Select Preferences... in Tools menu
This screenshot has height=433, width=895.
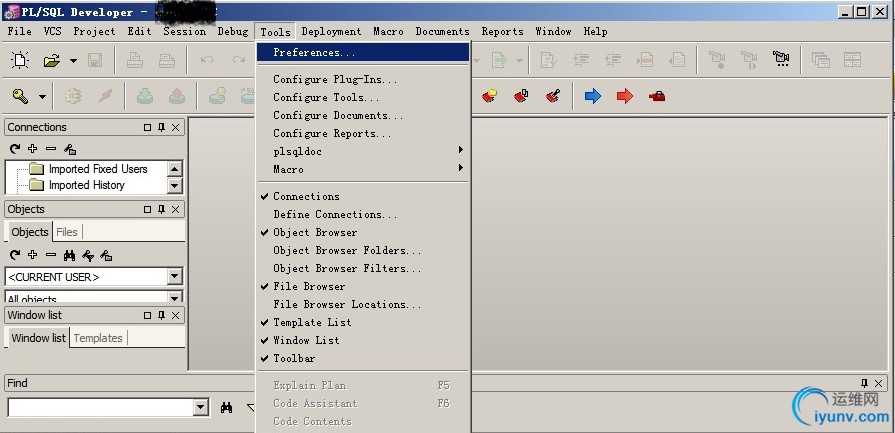tap(363, 52)
